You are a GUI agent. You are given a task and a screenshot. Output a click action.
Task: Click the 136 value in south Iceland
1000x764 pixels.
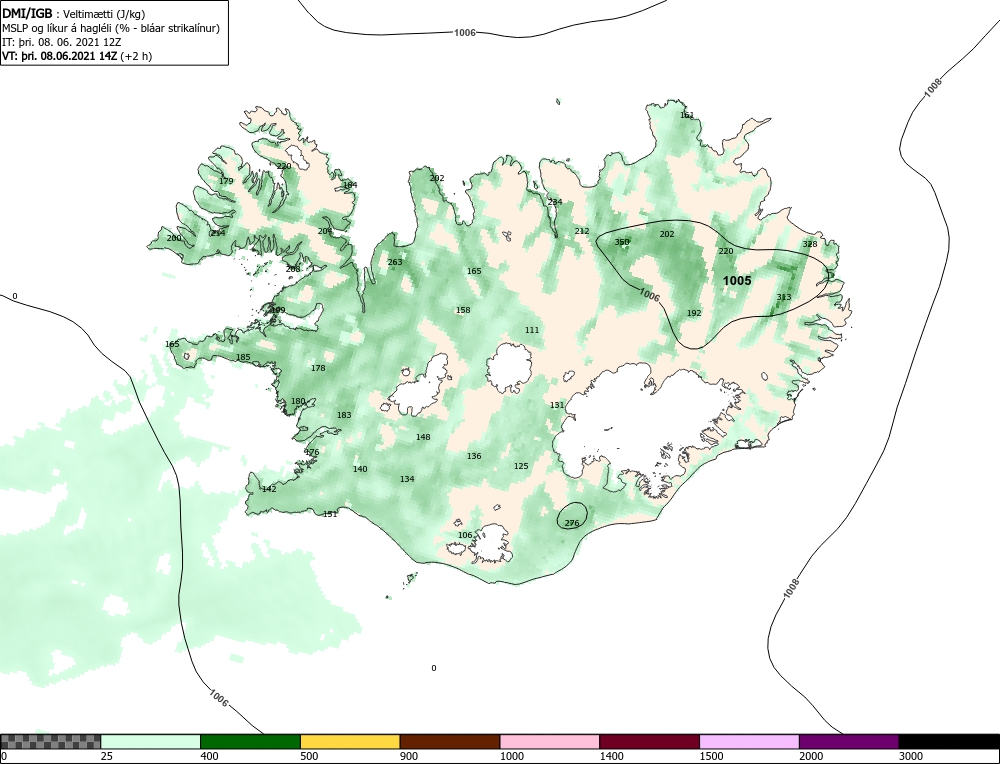tap(474, 456)
